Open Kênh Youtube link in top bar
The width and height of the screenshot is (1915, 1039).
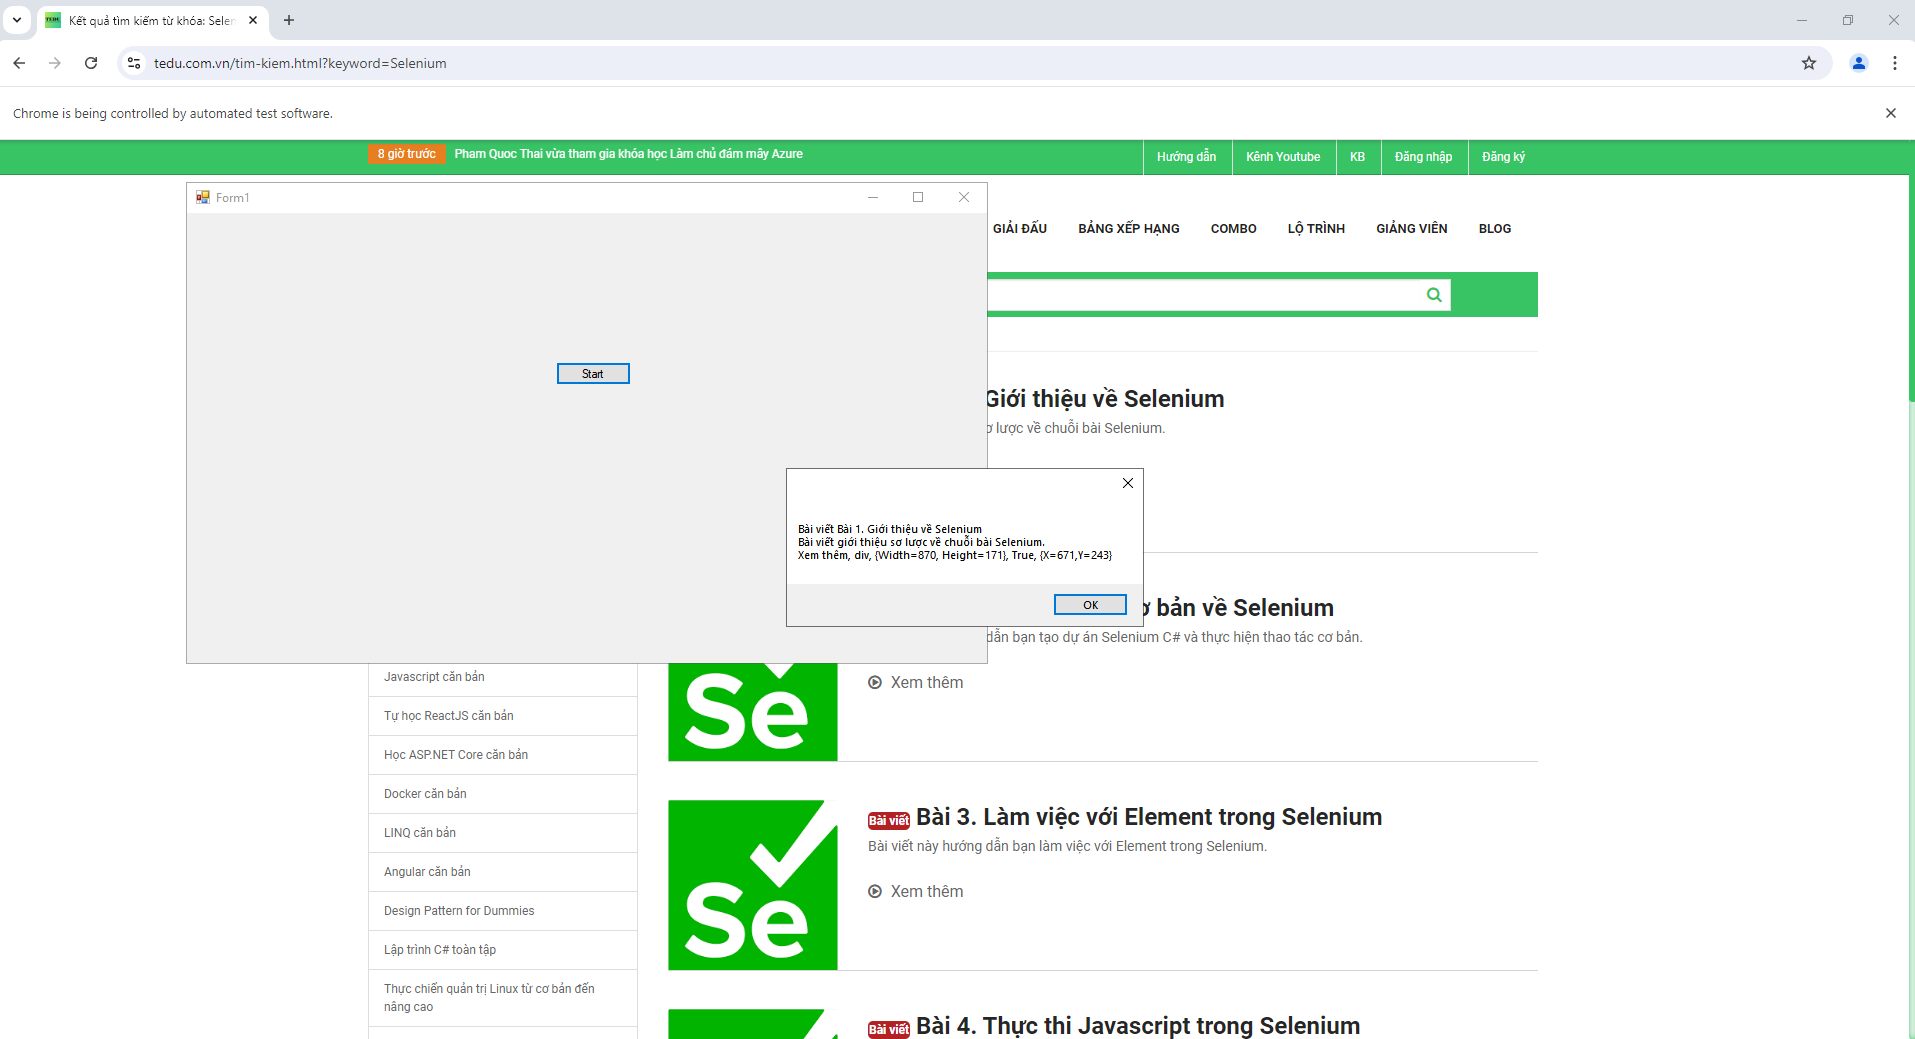1283,157
